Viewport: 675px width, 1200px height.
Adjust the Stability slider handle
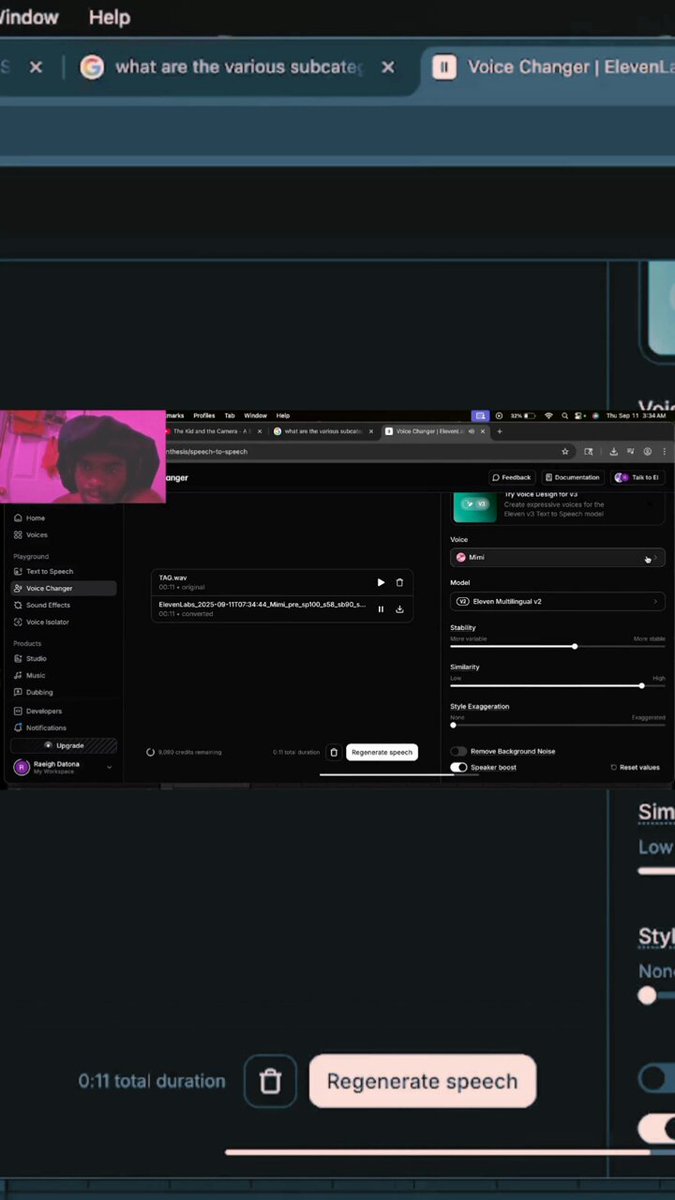(x=574, y=646)
